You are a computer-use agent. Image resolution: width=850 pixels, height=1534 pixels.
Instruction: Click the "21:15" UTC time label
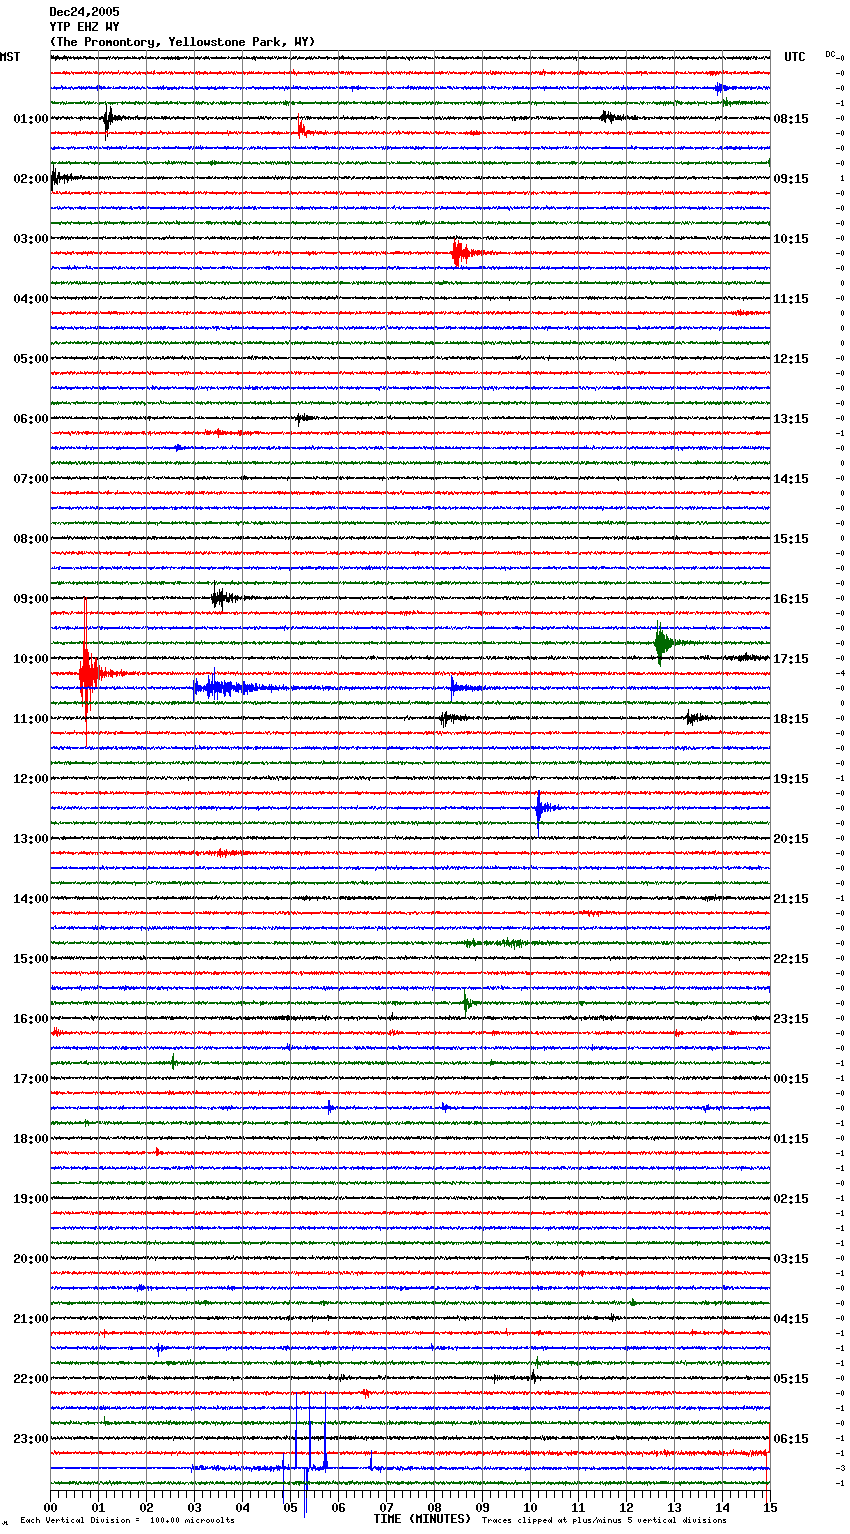(791, 899)
